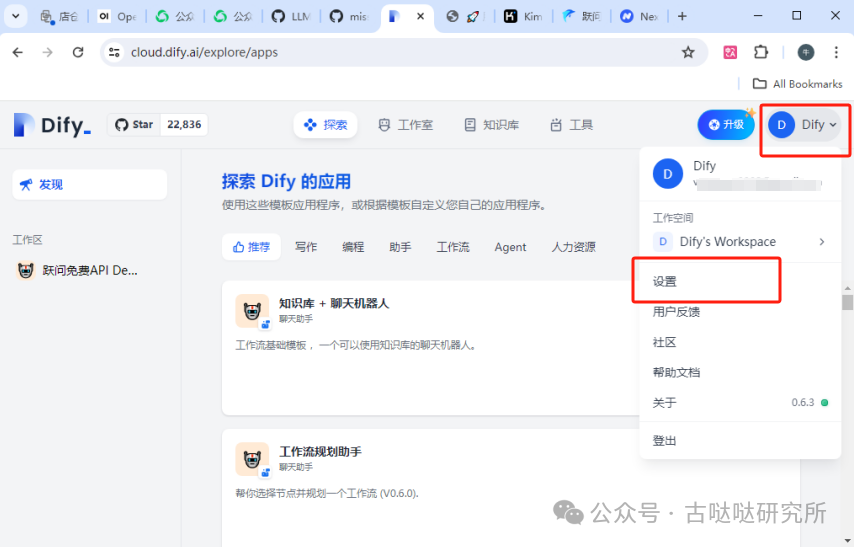Screen dimensions: 854x547
Task: Select the 推荐 category filter
Action: [251, 247]
